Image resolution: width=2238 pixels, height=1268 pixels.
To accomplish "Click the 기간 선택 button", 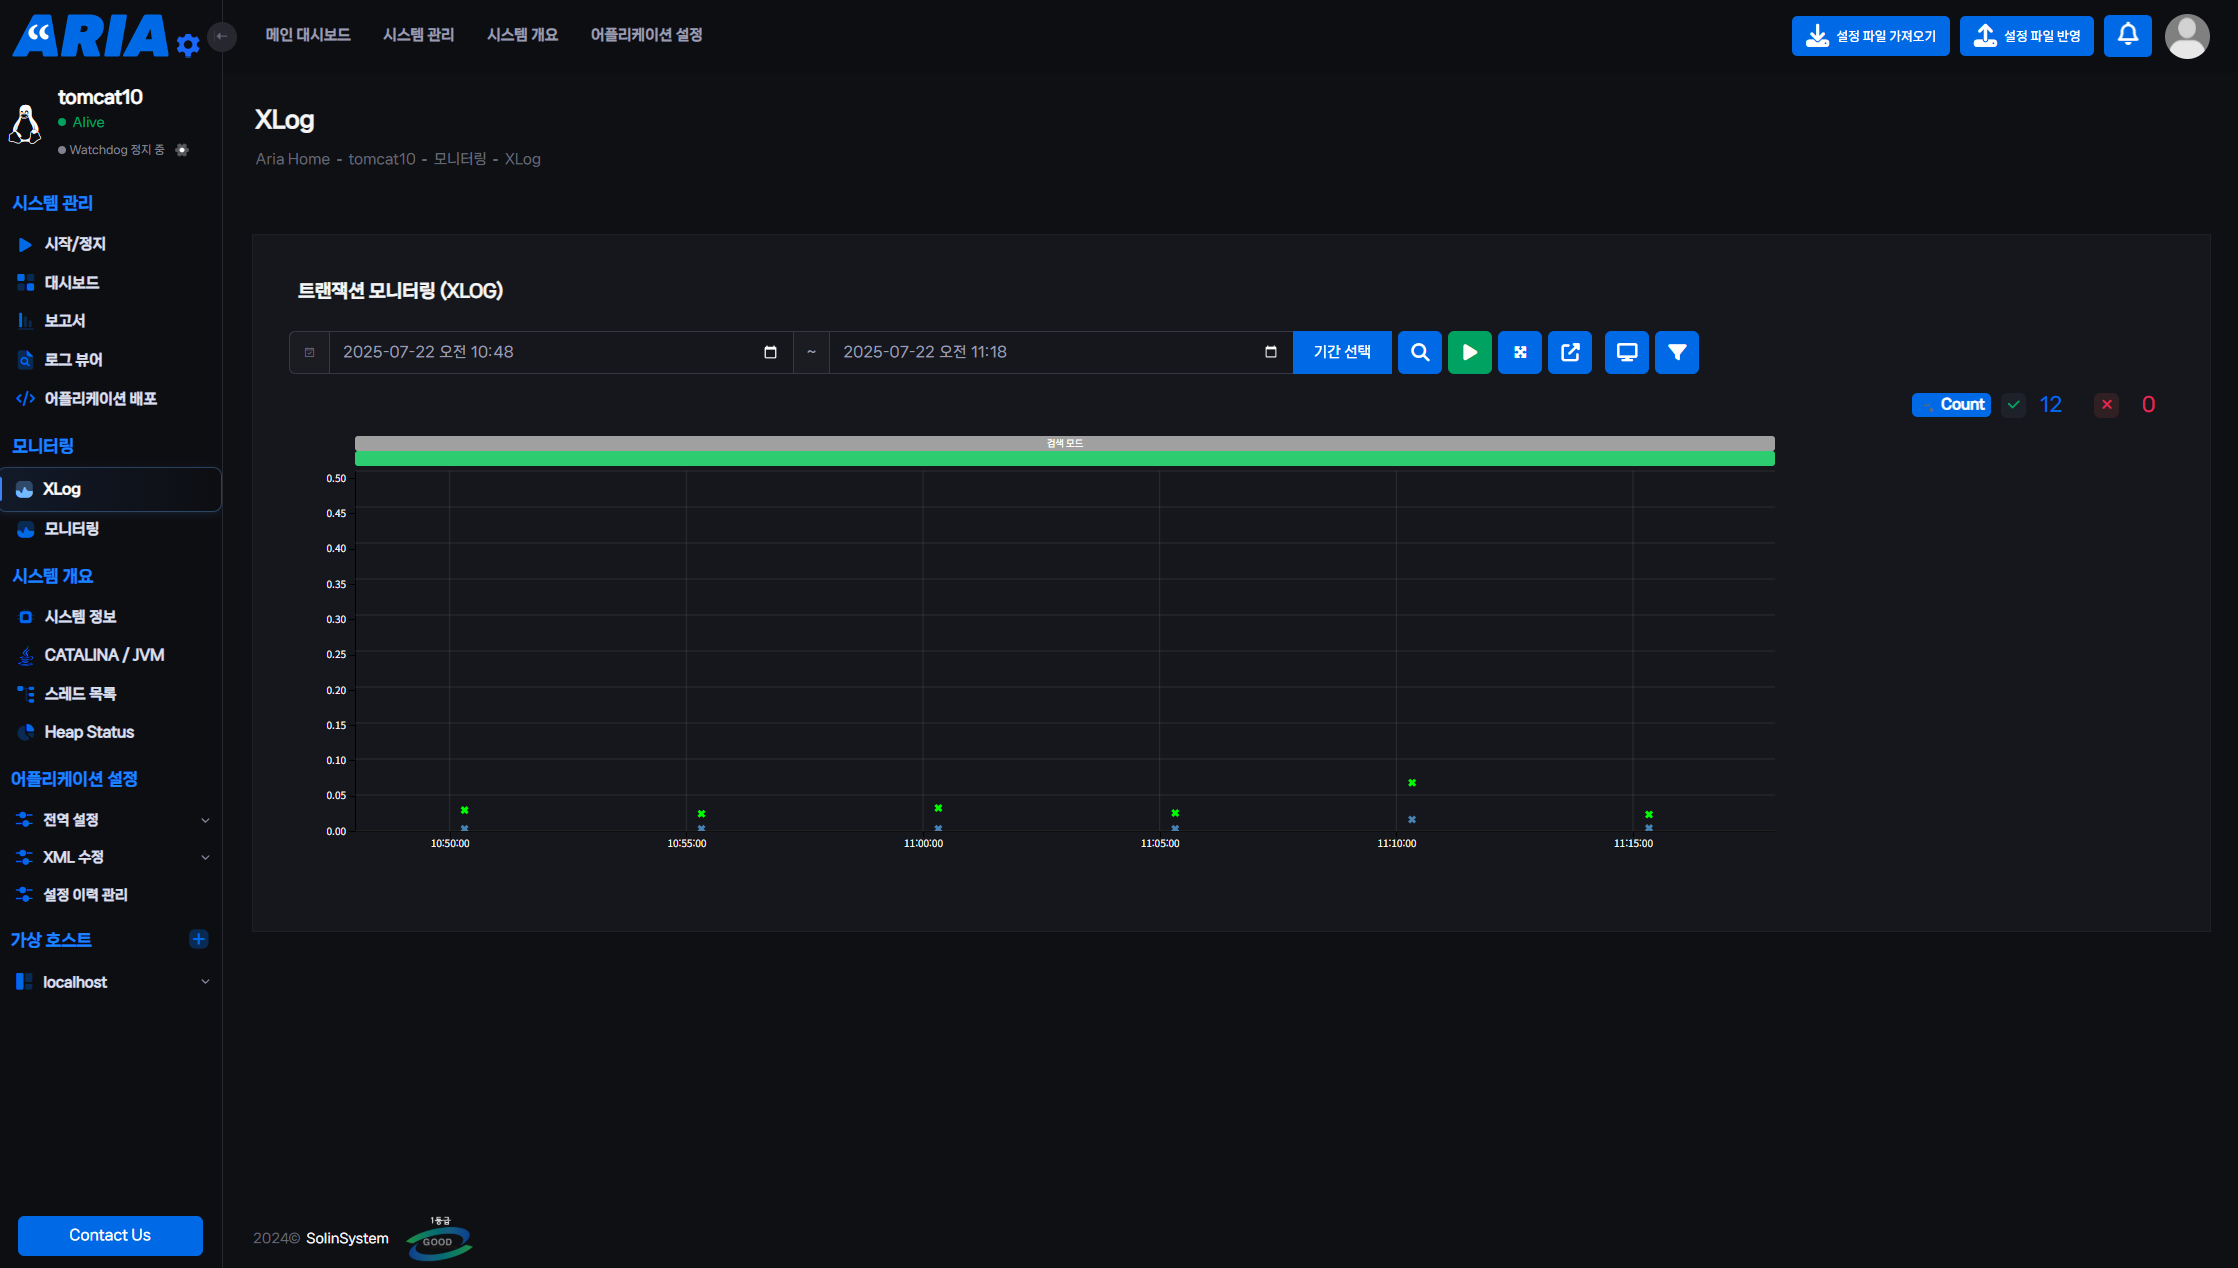I will point(1341,352).
